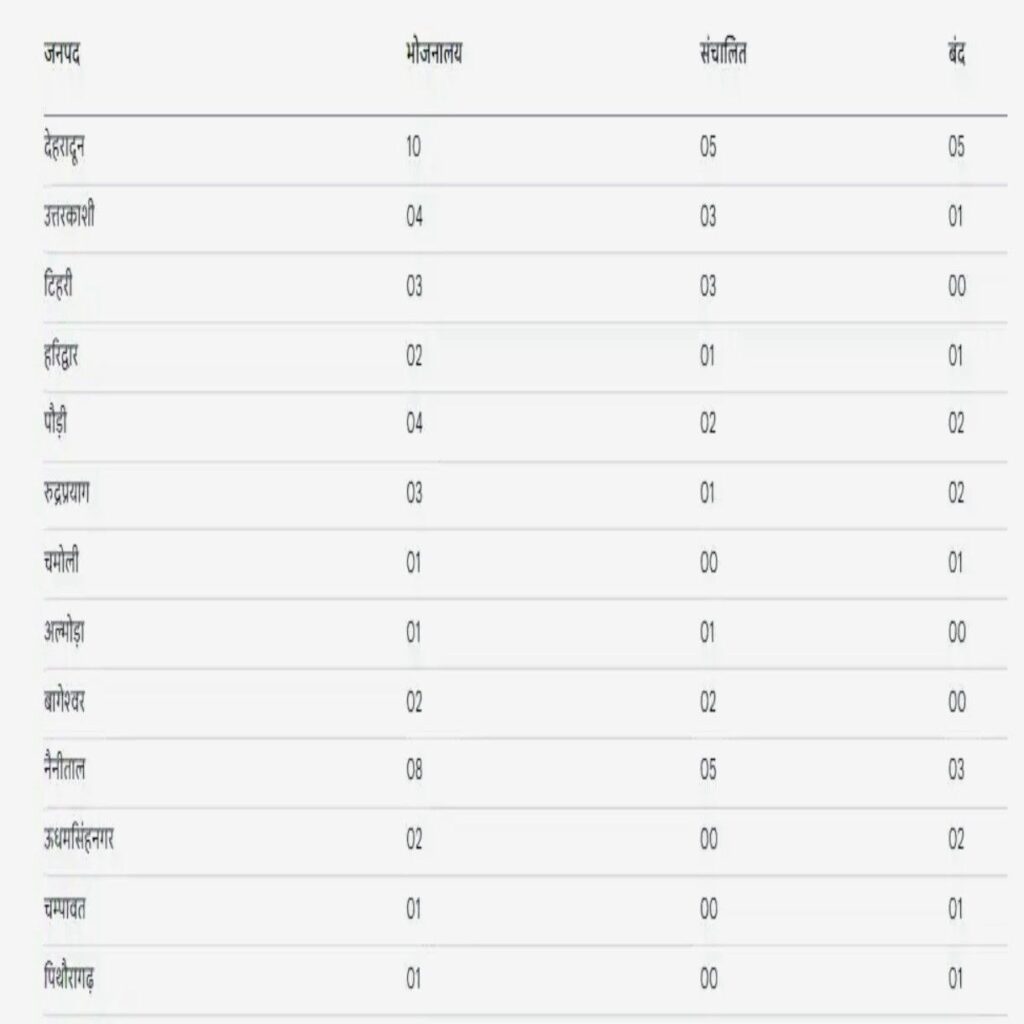1024x1024 pixels.
Task: Select बंद value 03 in नैनीताल row
Action: pos(956,770)
